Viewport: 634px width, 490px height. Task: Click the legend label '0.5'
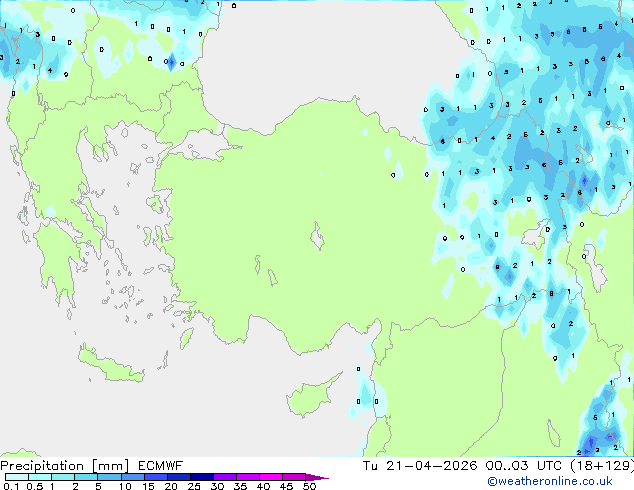34,486
